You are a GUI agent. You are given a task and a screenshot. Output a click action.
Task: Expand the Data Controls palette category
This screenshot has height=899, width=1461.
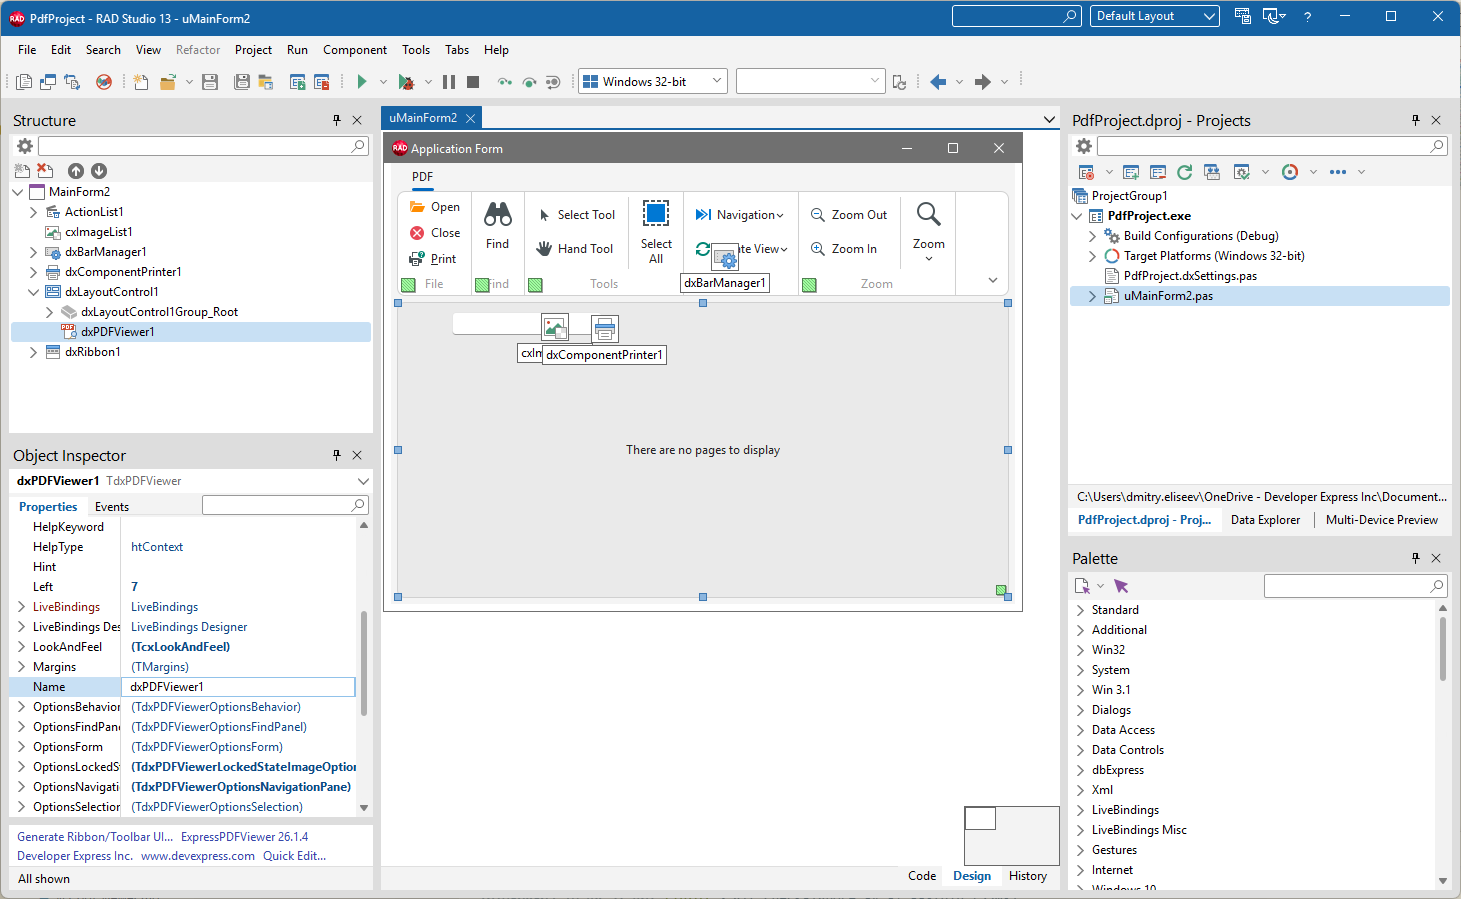1080,750
